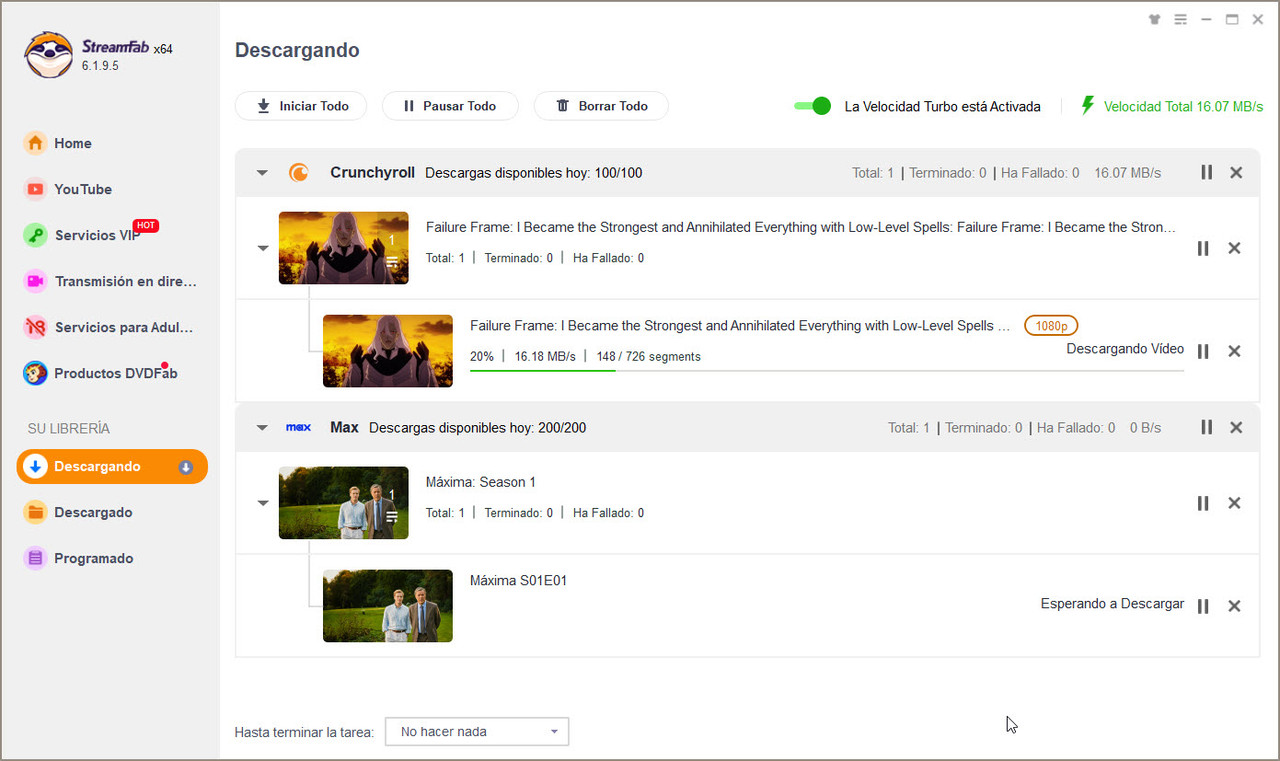
Task: Remove the Crunchyroll group
Action: [x=1236, y=172]
